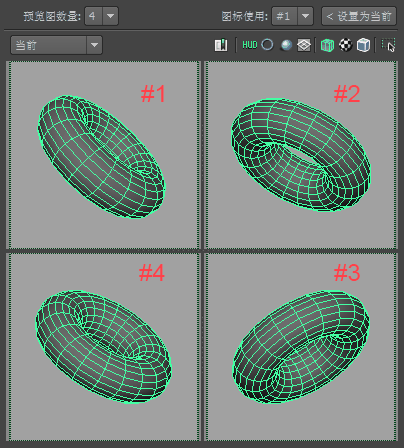Click the blue shaded cube icon

(363, 45)
